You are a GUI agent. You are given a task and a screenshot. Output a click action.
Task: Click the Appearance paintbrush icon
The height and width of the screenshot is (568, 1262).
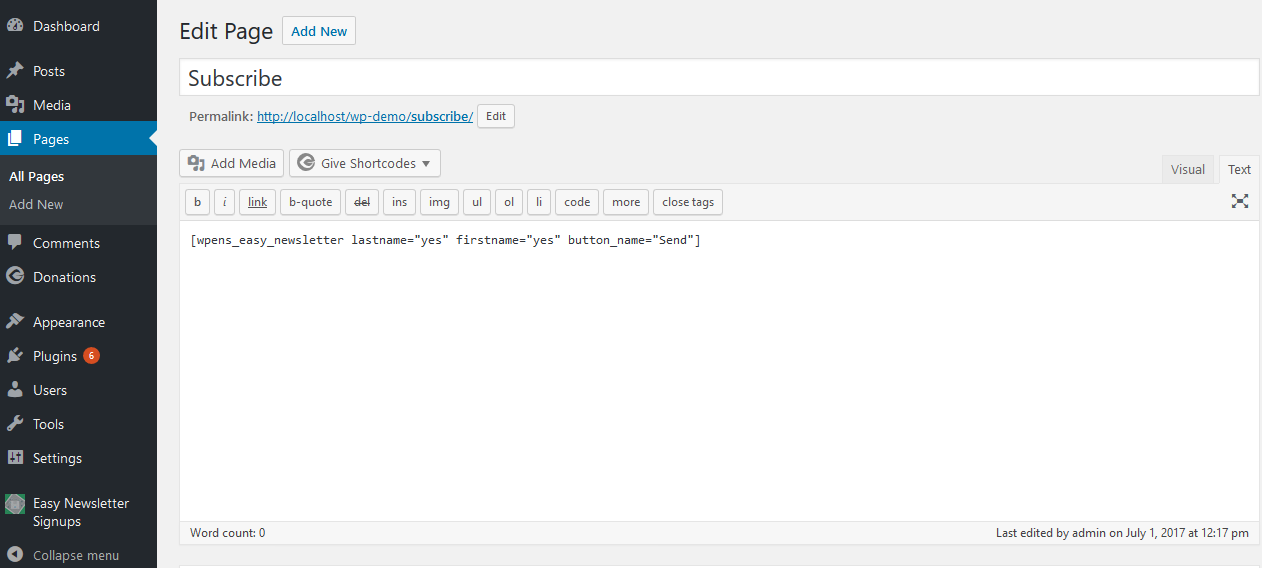tap(15, 322)
